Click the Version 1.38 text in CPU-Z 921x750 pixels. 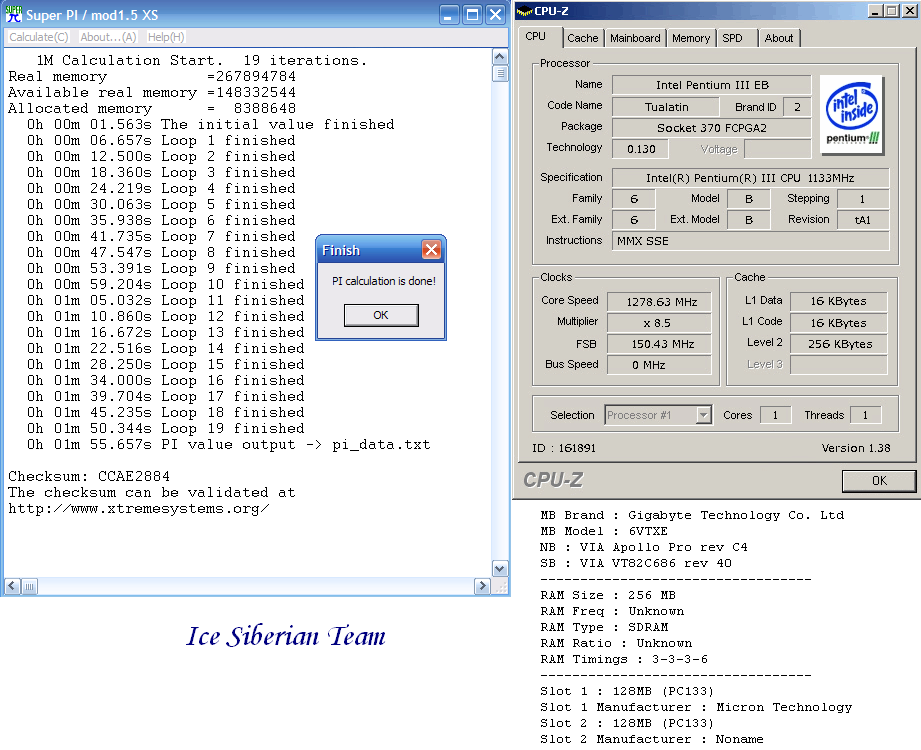tap(856, 448)
